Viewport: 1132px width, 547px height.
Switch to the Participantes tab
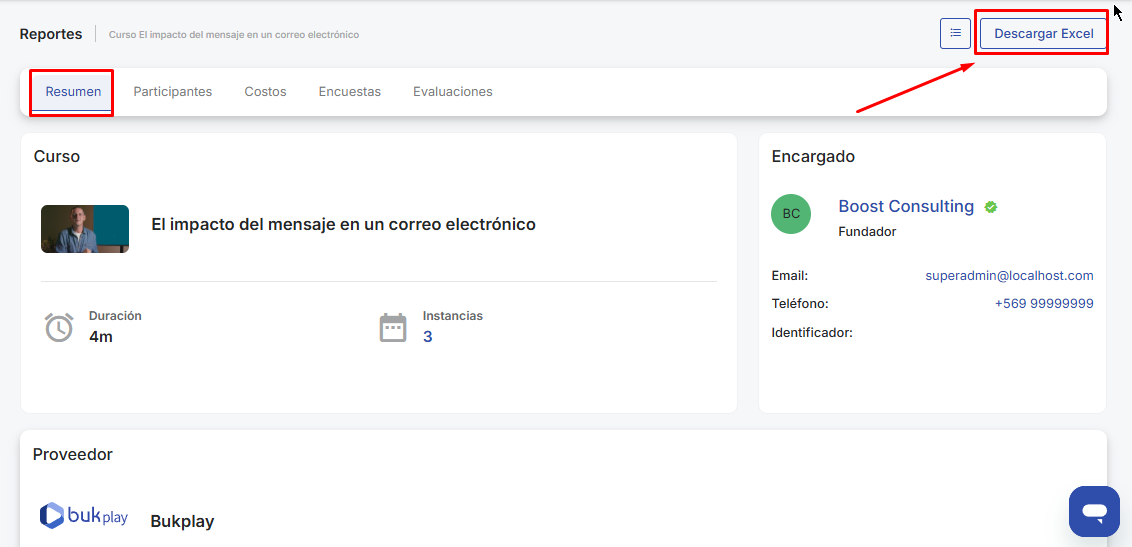pyautogui.click(x=173, y=92)
